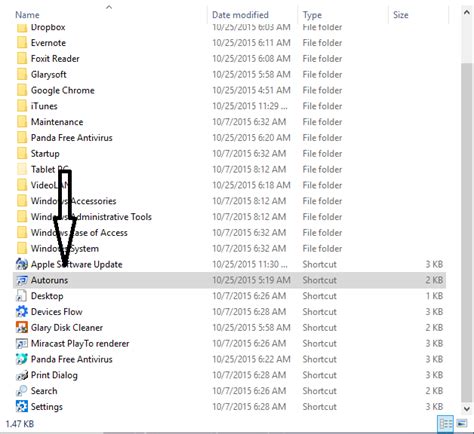474x434 pixels.
Task: Click Panda Free Antivirus shortcut date 6:22 AM
Action: coord(251,359)
